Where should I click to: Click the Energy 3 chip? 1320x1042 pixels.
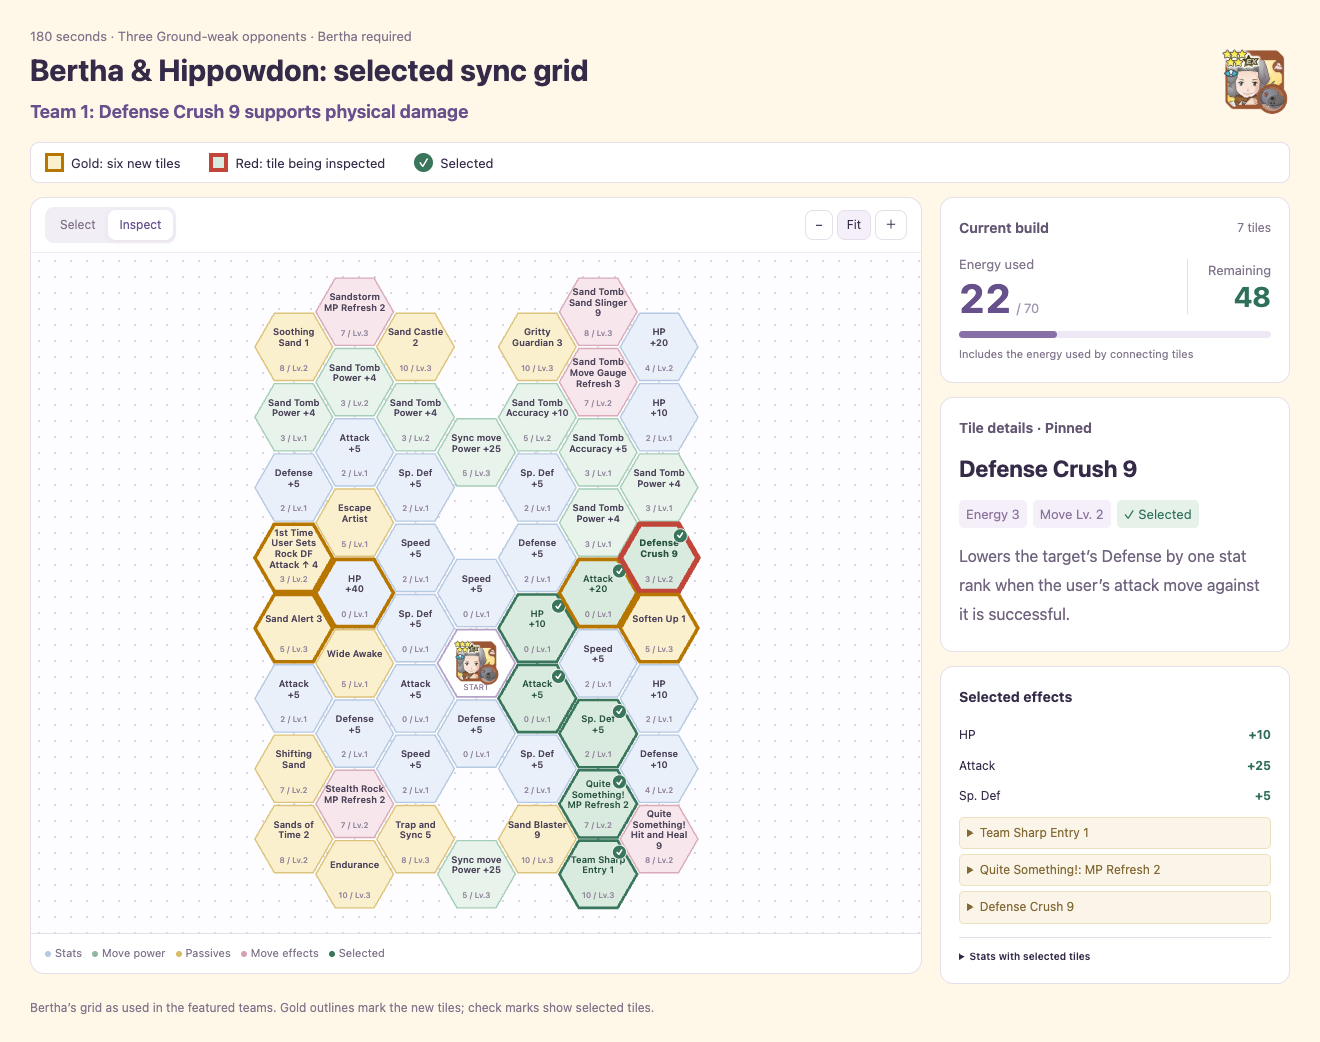(x=993, y=515)
